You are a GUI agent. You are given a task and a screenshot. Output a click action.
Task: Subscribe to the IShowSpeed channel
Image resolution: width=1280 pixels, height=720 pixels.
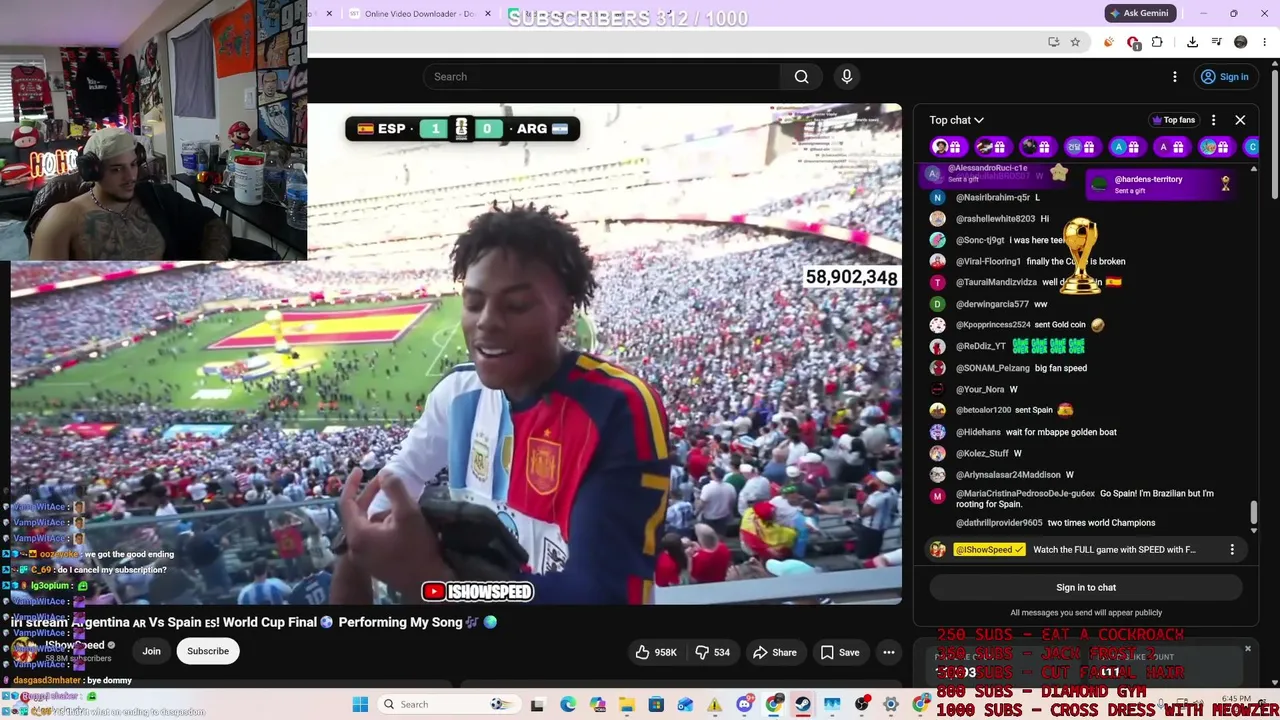tap(208, 651)
